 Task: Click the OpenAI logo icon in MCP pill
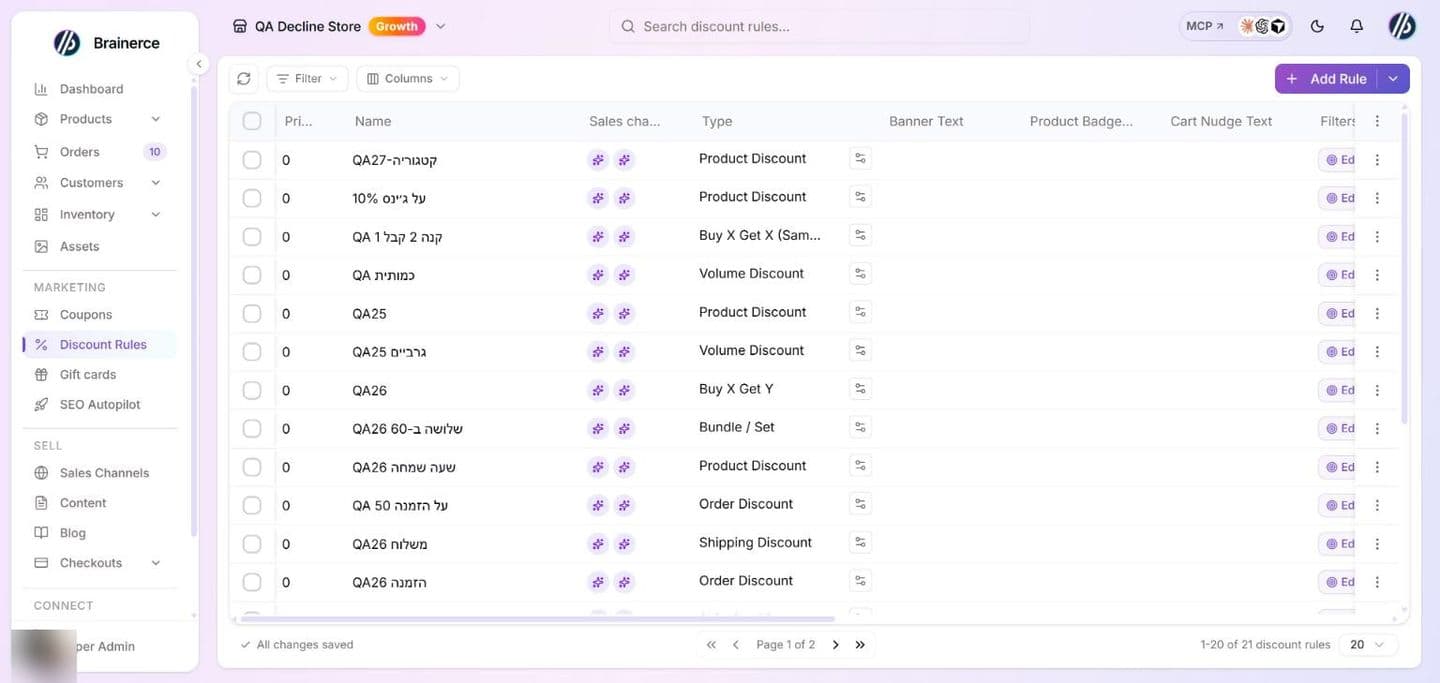[1262, 27]
